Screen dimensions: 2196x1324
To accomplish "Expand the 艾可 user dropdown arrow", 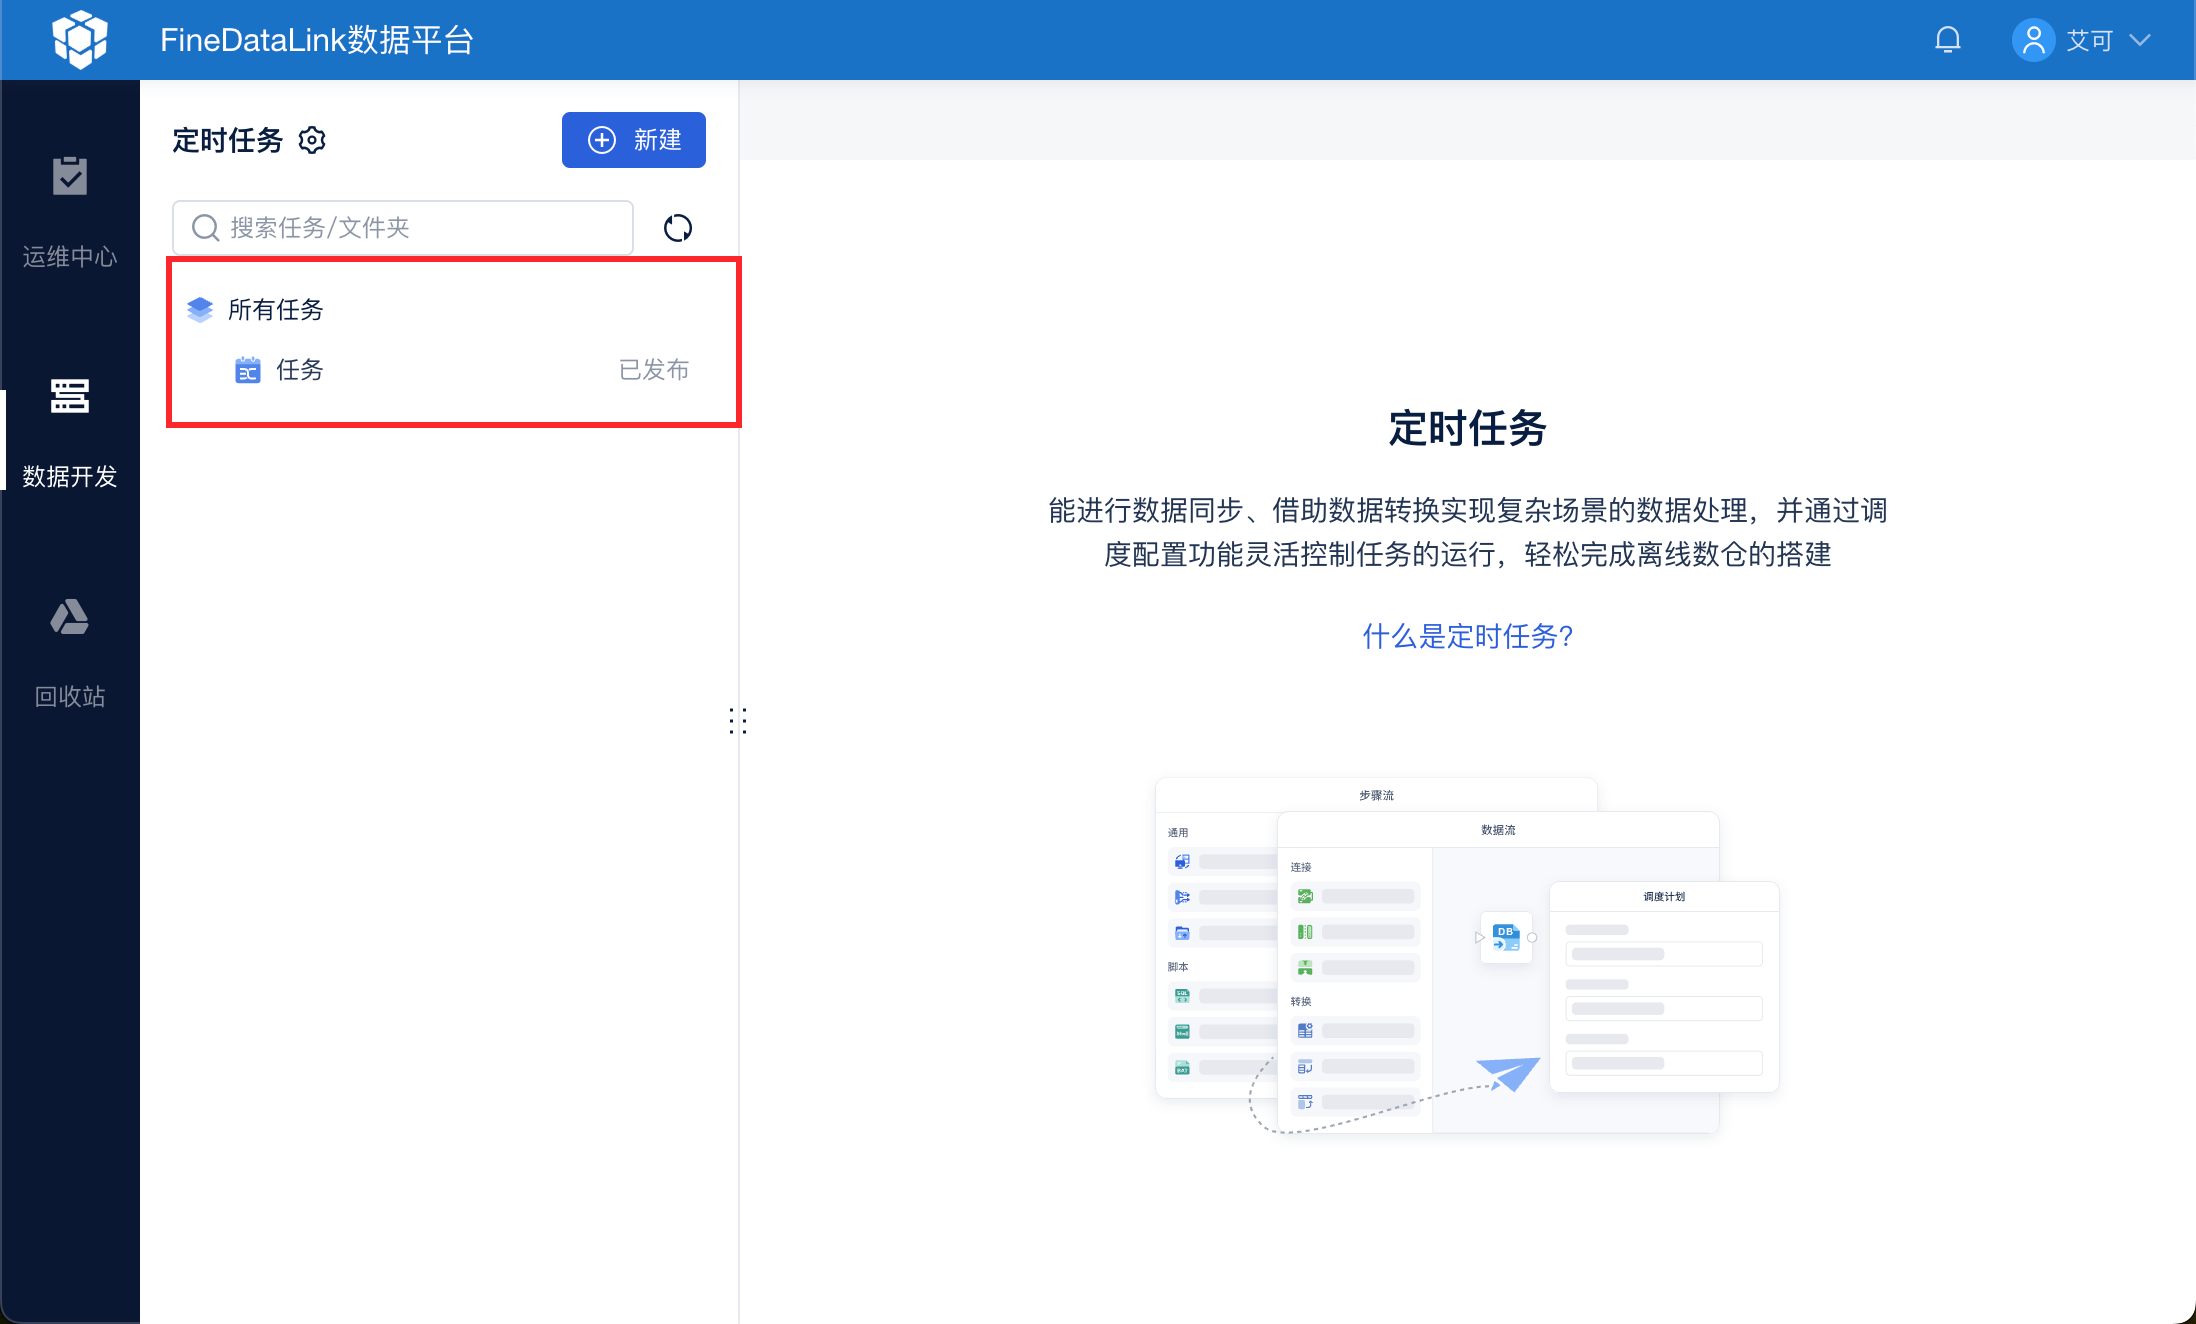I will [x=2139, y=40].
